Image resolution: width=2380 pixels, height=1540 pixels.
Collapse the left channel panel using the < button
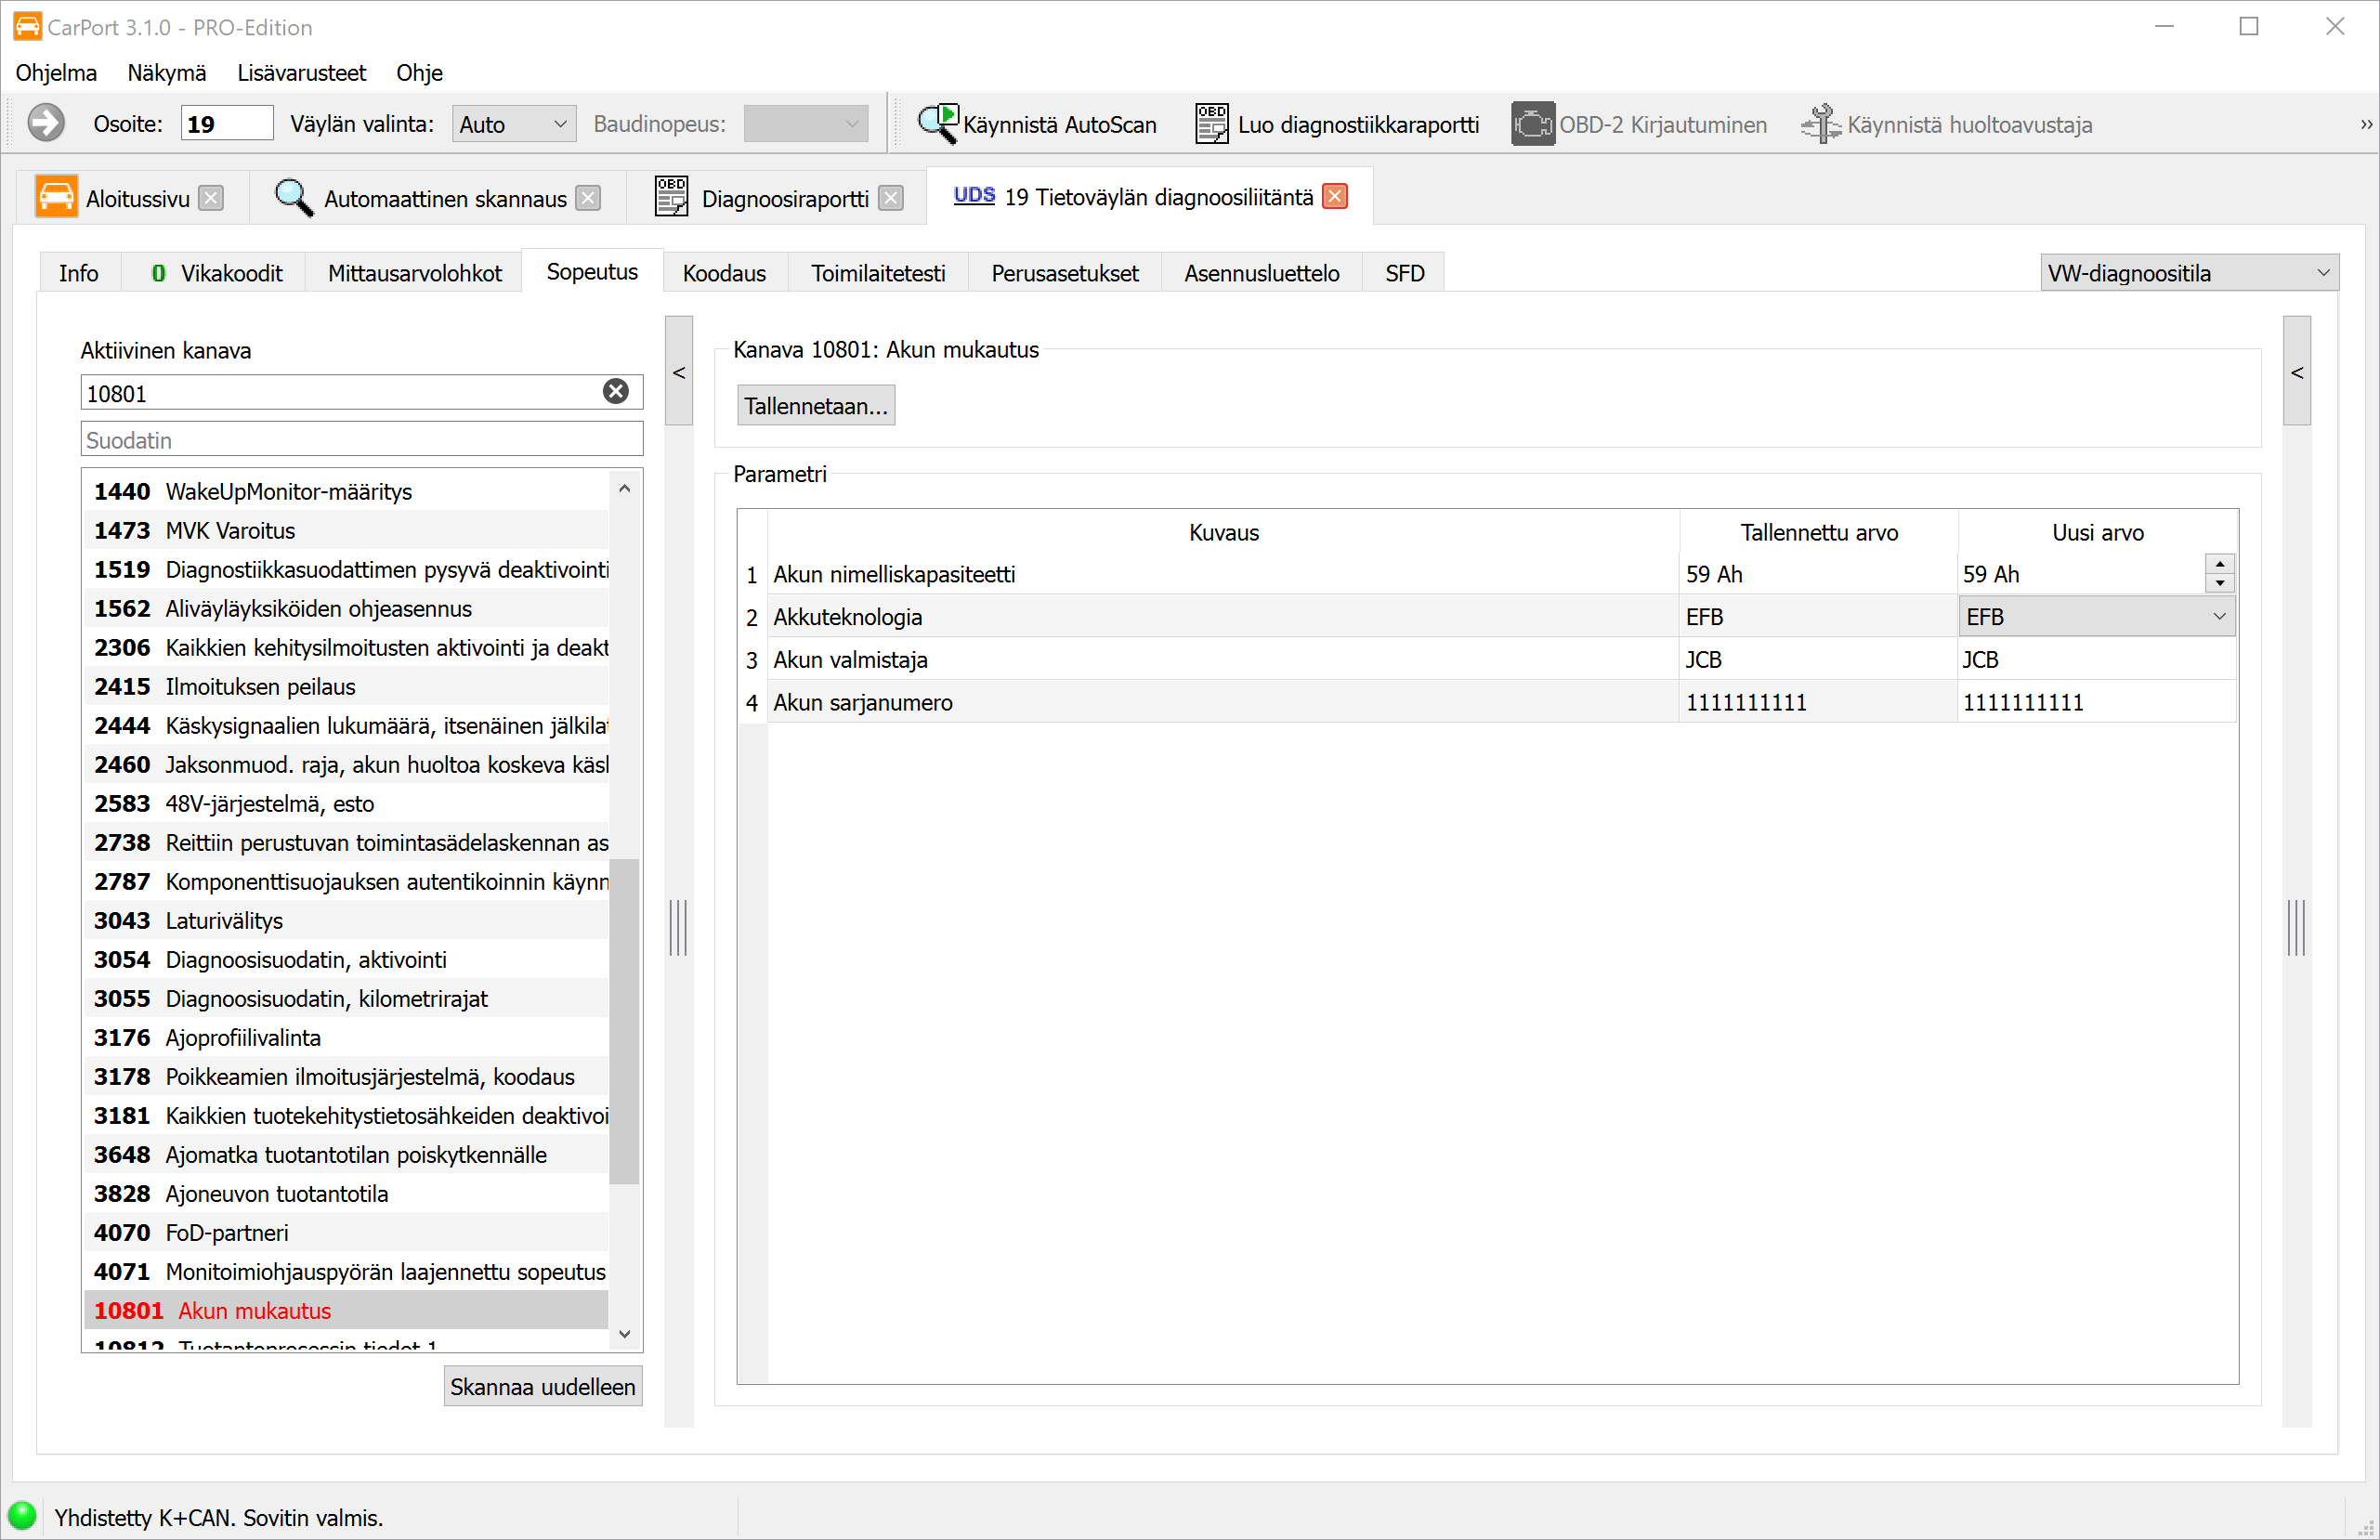679,372
